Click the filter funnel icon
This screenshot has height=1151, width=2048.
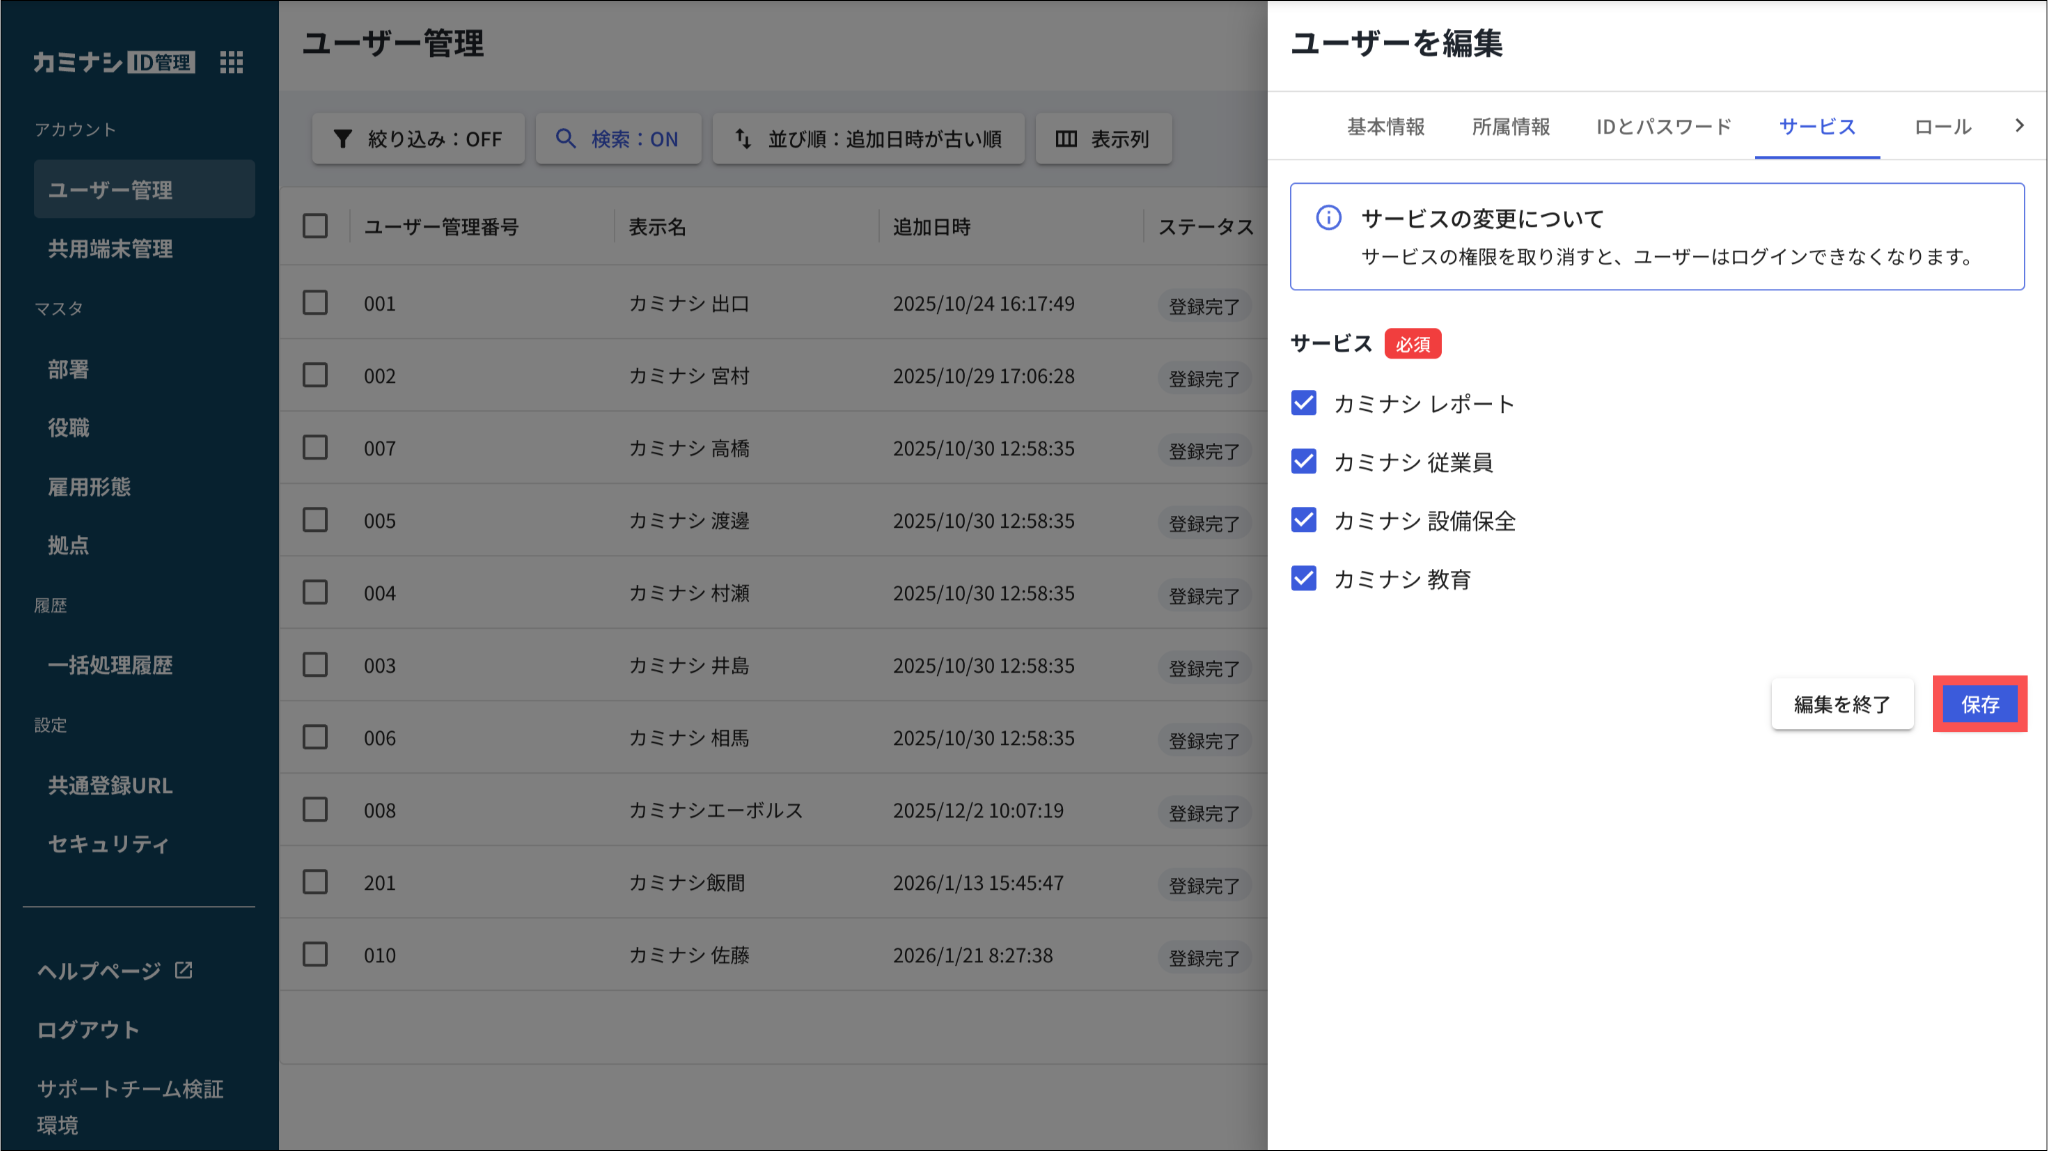click(342, 139)
